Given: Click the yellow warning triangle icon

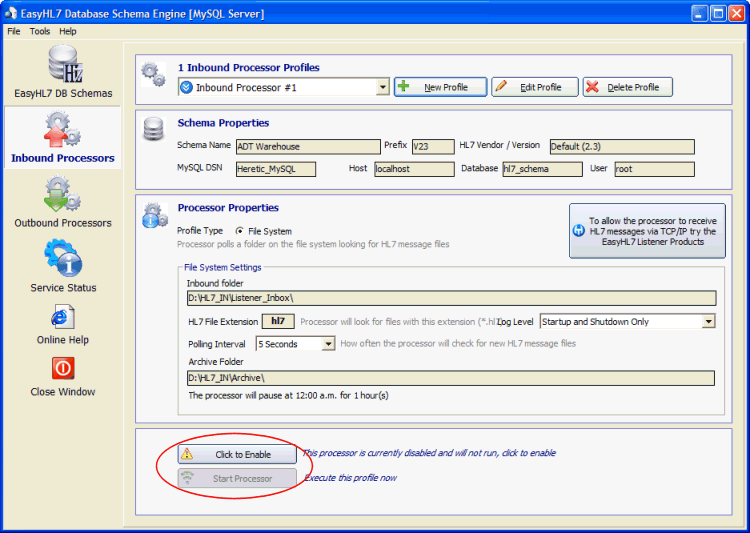Looking at the screenshot, I should [x=187, y=454].
